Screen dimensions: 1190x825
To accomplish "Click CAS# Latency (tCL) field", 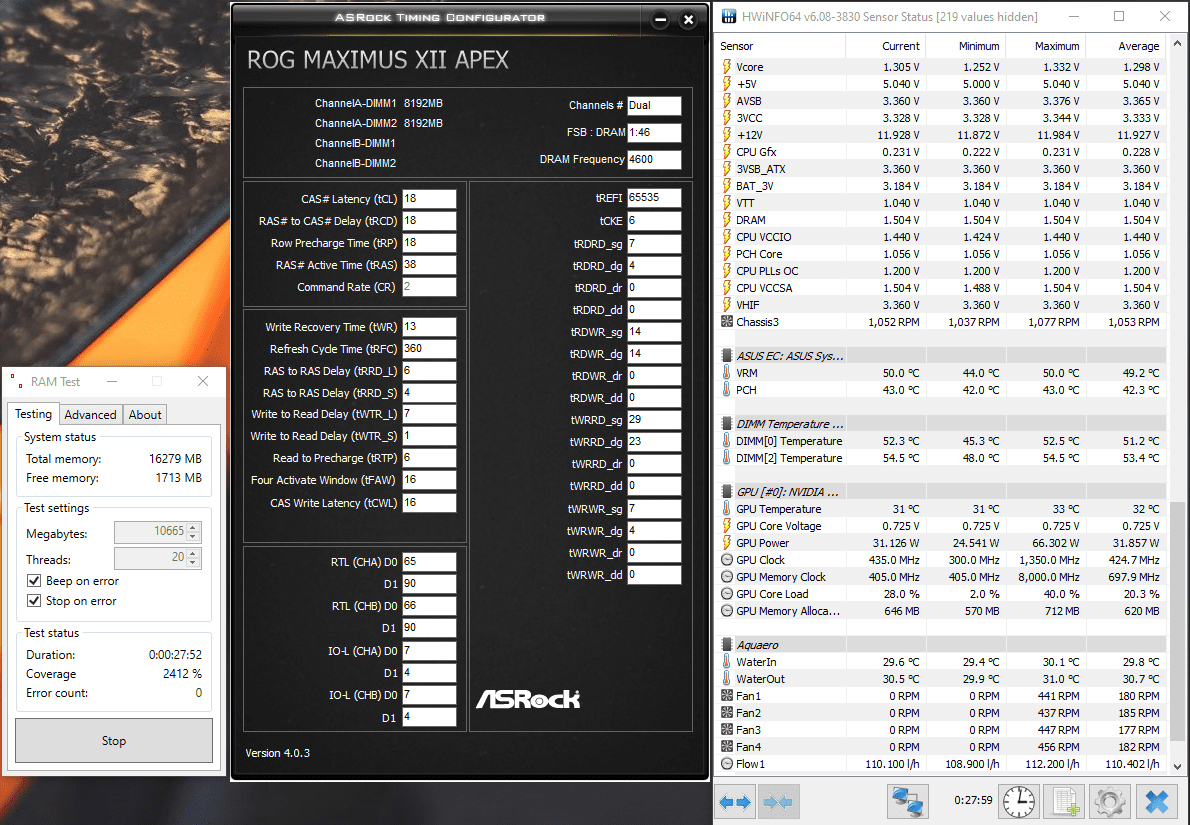I will click(429, 199).
